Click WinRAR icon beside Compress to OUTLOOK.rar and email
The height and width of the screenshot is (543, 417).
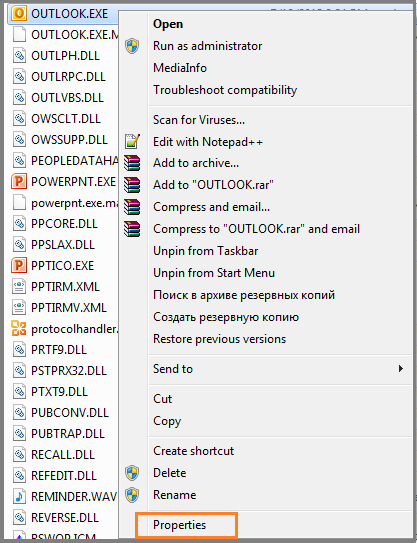click(x=132, y=229)
